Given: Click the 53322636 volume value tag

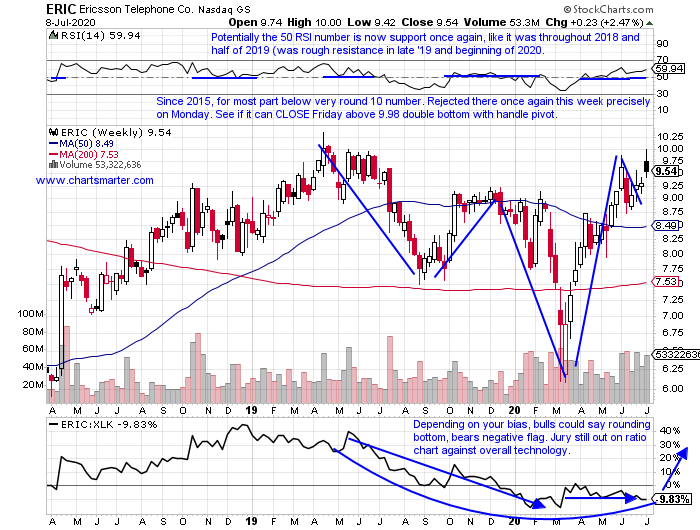Looking at the screenshot, I should coord(676,355).
